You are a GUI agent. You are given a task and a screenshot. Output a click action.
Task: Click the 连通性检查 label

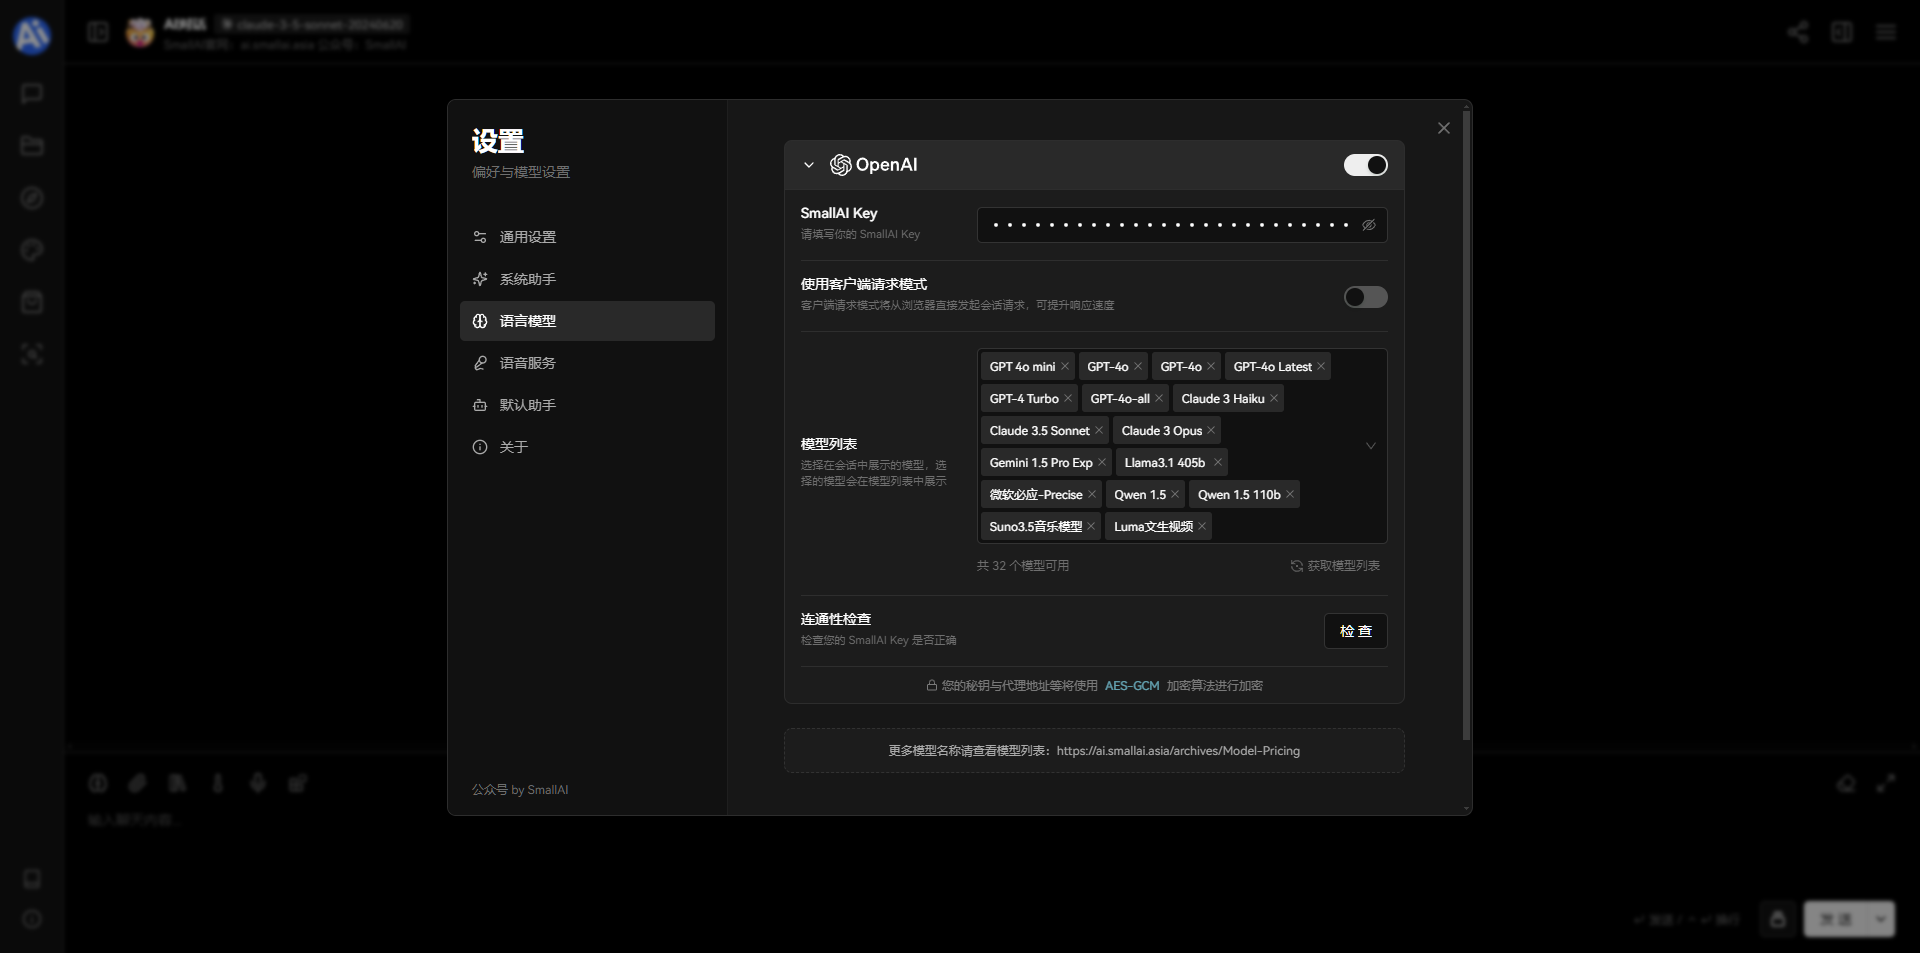pyautogui.click(x=836, y=619)
